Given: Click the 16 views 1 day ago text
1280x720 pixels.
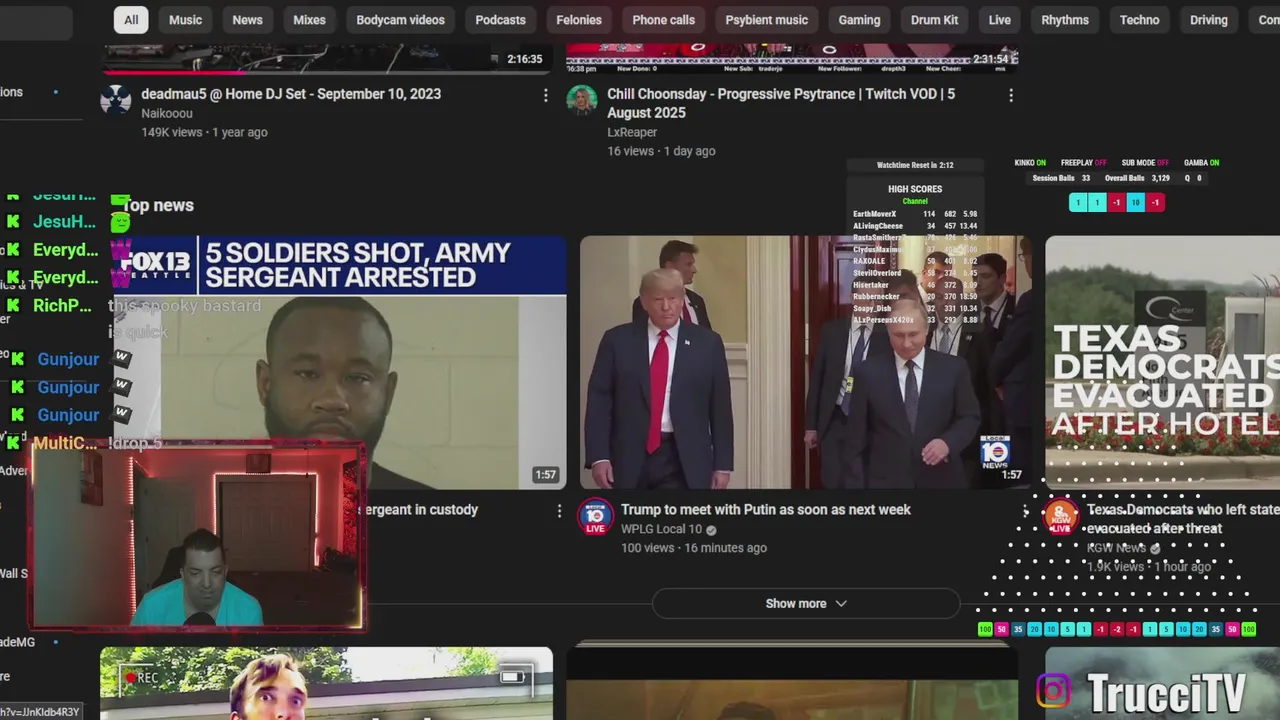Looking at the screenshot, I should click(661, 151).
